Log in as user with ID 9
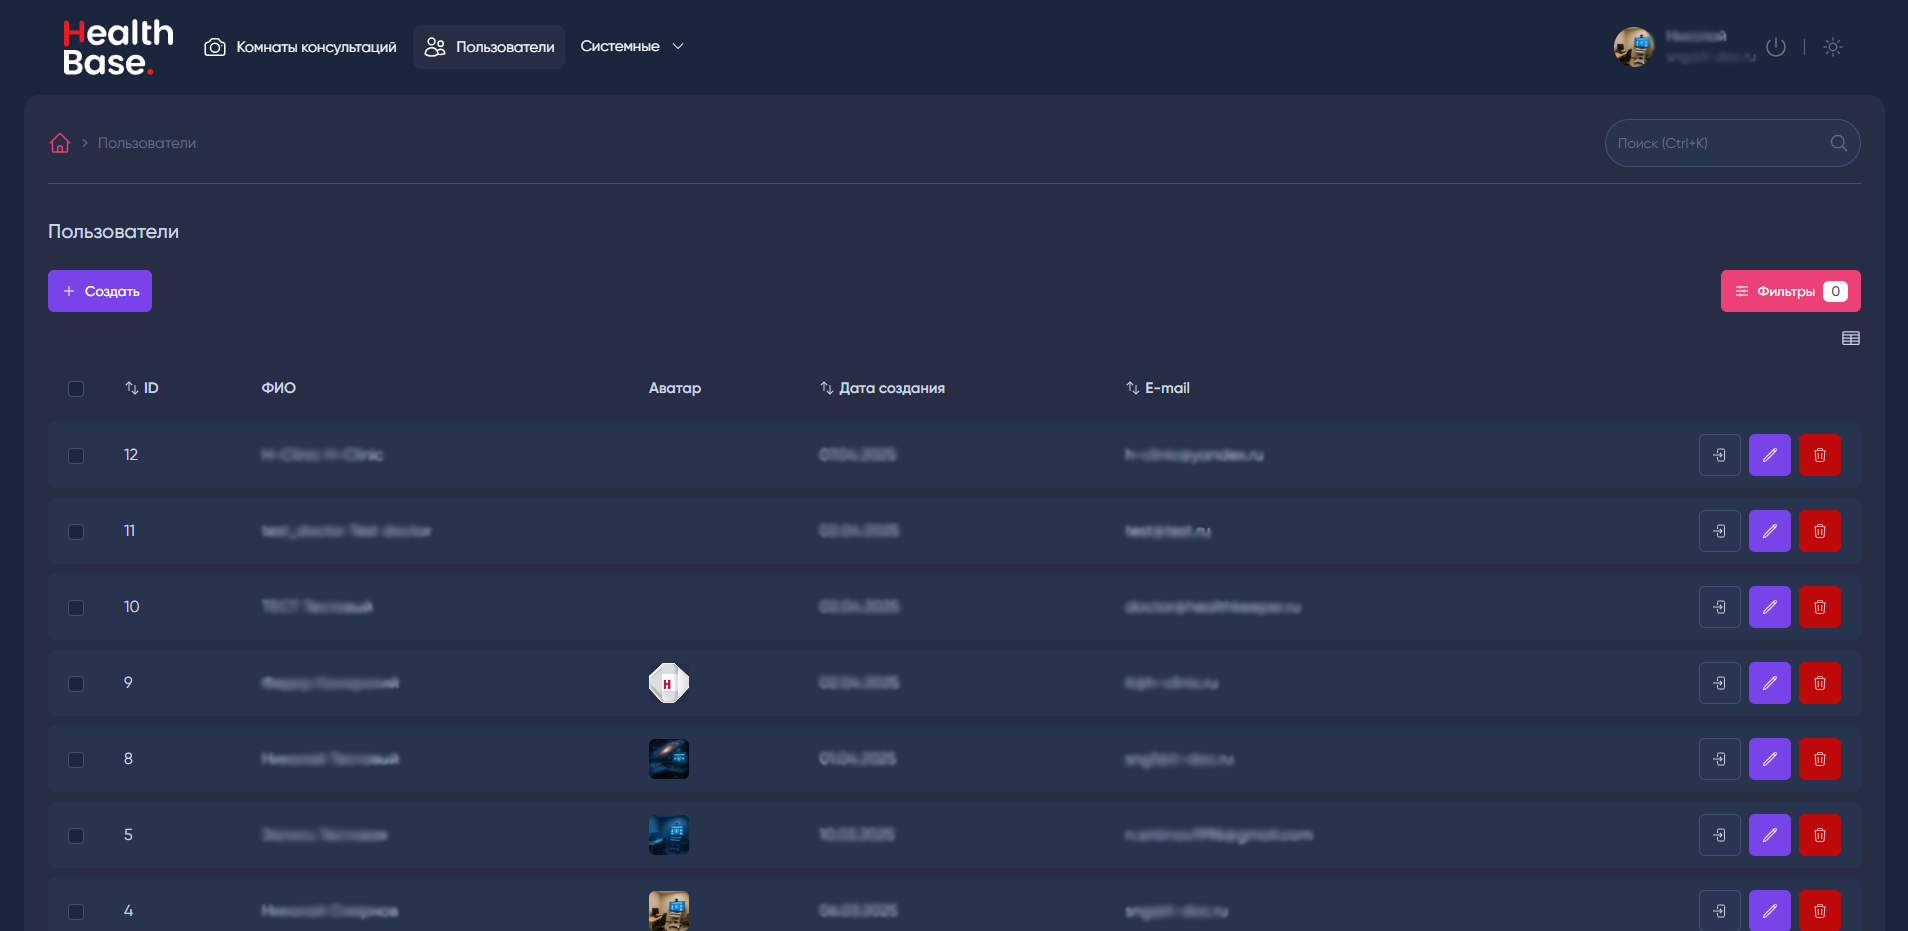This screenshot has width=1908, height=931. [x=1720, y=683]
